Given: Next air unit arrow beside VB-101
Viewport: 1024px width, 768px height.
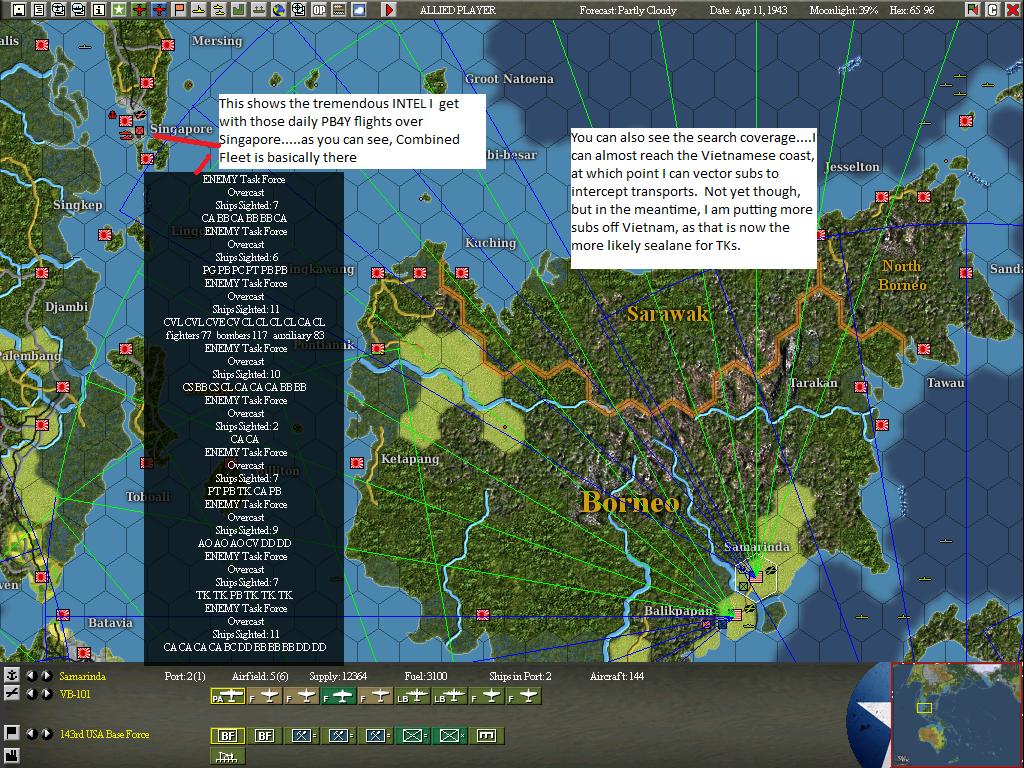Looking at the screenshot, I should click(46, 694).
